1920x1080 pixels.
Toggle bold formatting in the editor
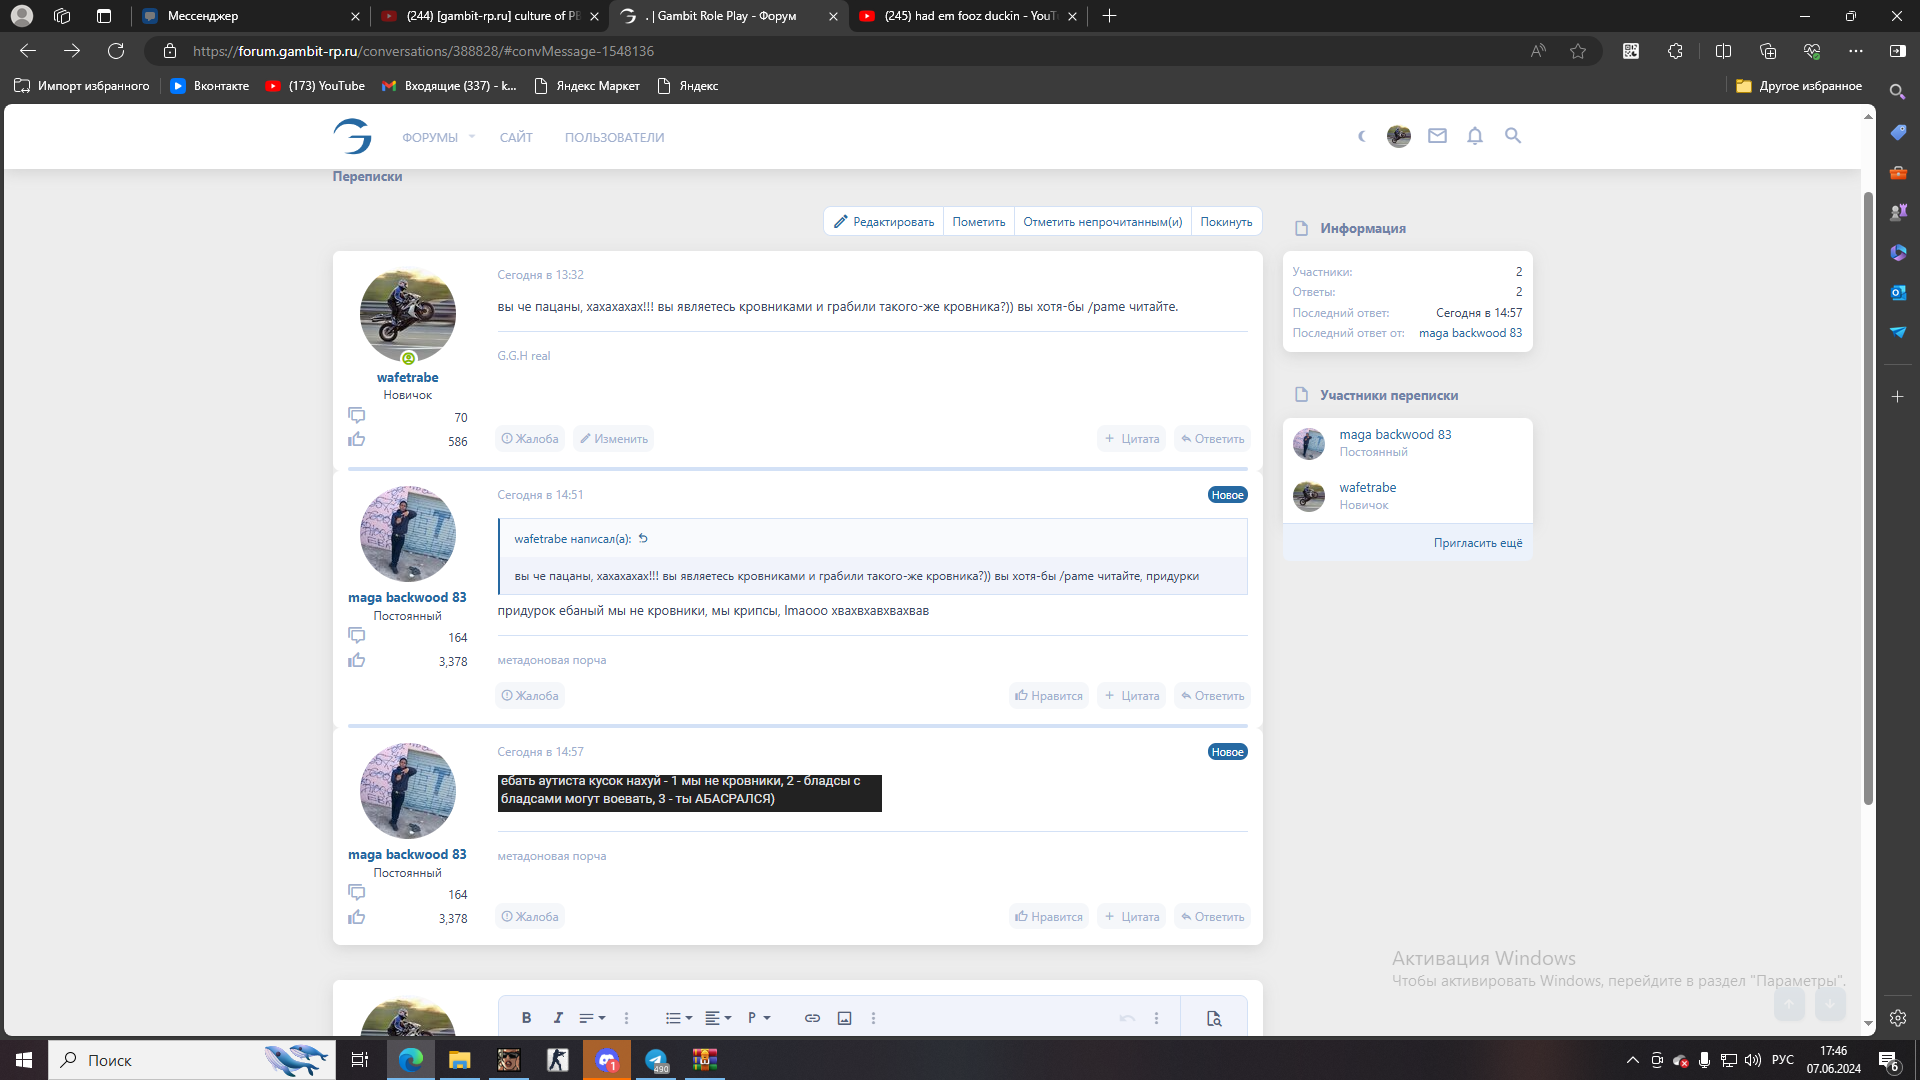(526, 1018)
